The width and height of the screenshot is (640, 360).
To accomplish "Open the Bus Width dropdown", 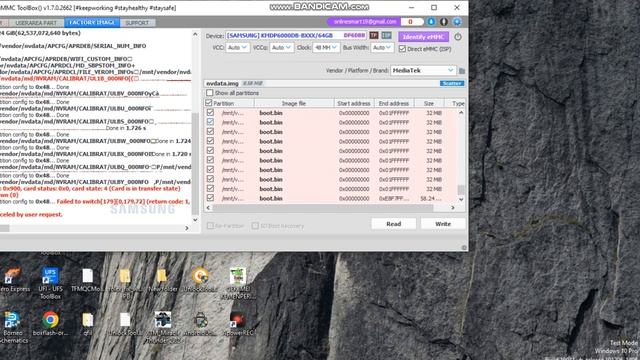I will pyautogui.click(x=382, y=48).
